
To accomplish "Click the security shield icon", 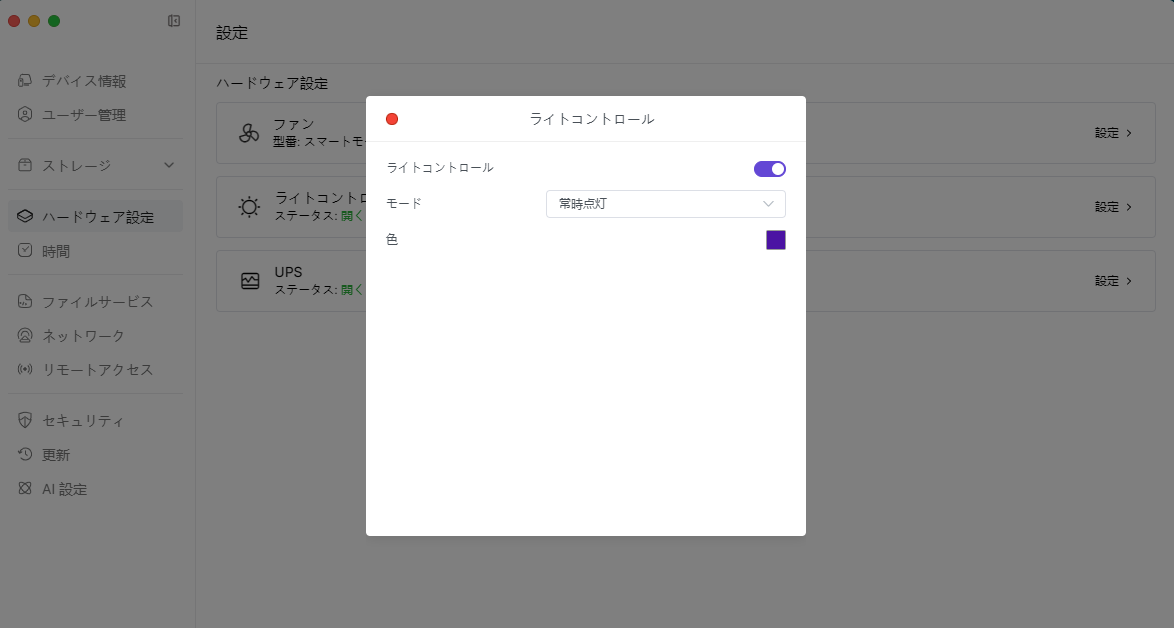I will tap(25, 421).
